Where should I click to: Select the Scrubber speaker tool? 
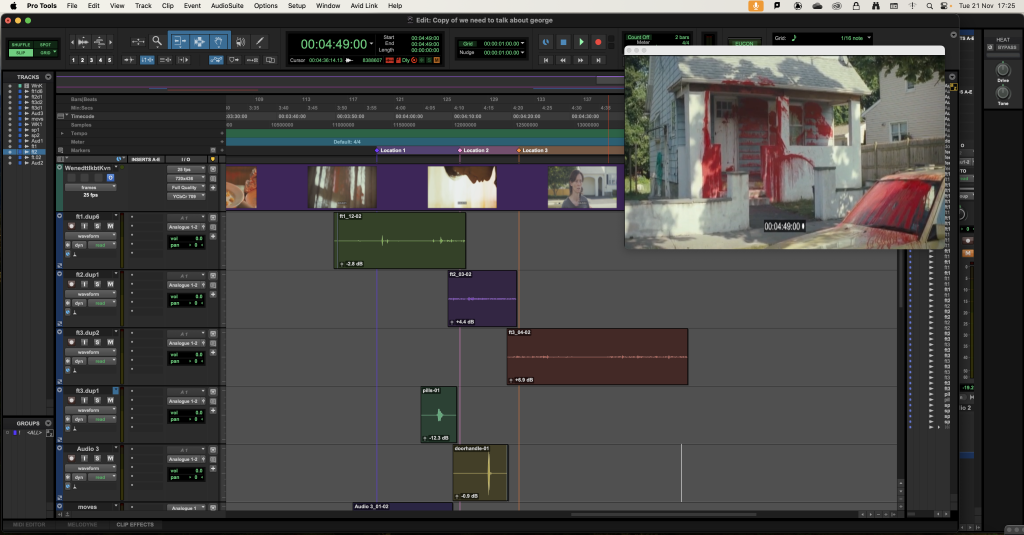click(241, 42)
